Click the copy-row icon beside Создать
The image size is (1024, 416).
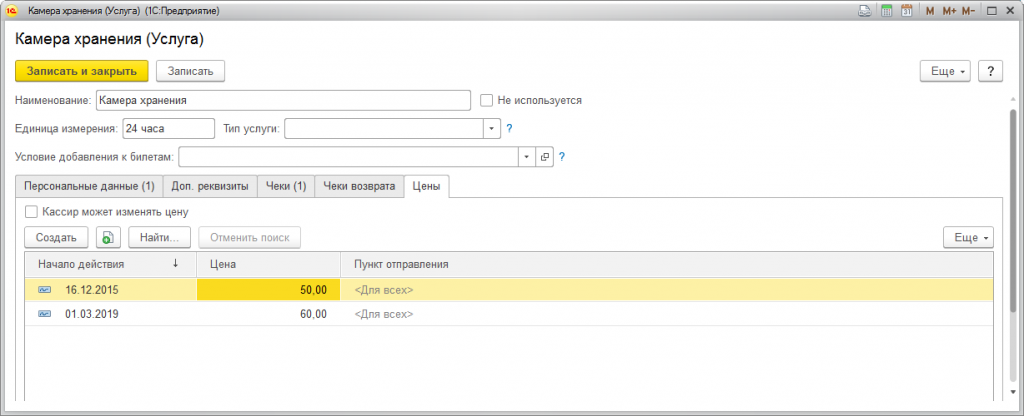click(108, 238)
